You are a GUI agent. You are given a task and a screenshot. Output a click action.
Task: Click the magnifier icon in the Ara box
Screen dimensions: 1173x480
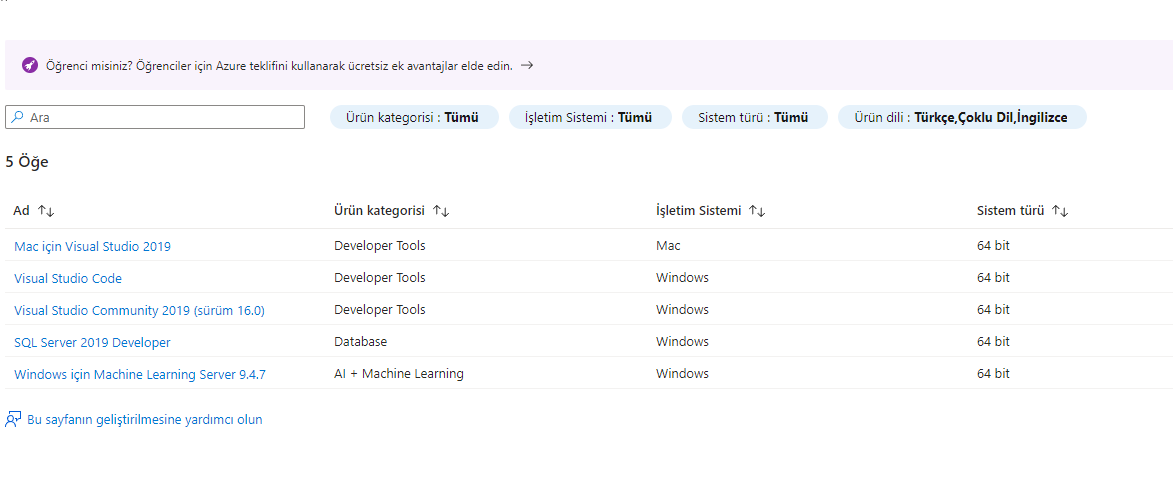(17, 117)
